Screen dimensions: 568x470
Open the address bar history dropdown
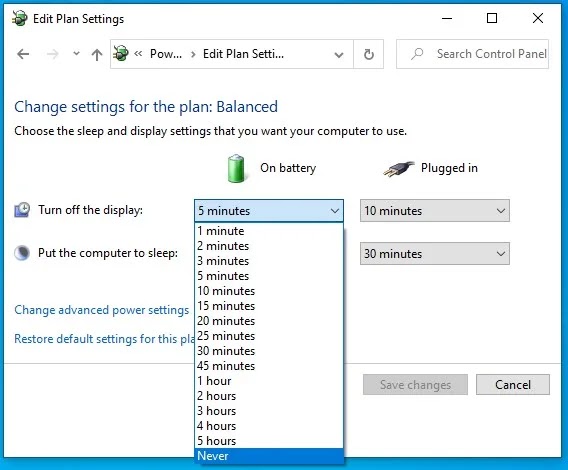(339, 55)
